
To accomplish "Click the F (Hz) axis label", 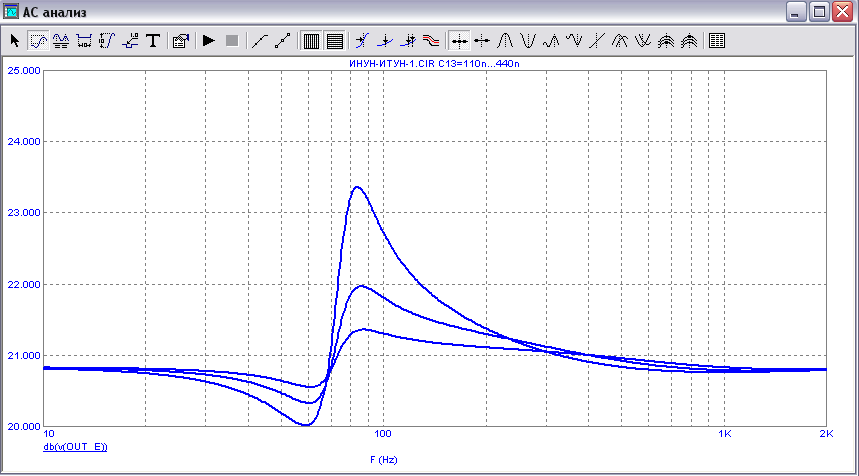I will pos(383,460).
